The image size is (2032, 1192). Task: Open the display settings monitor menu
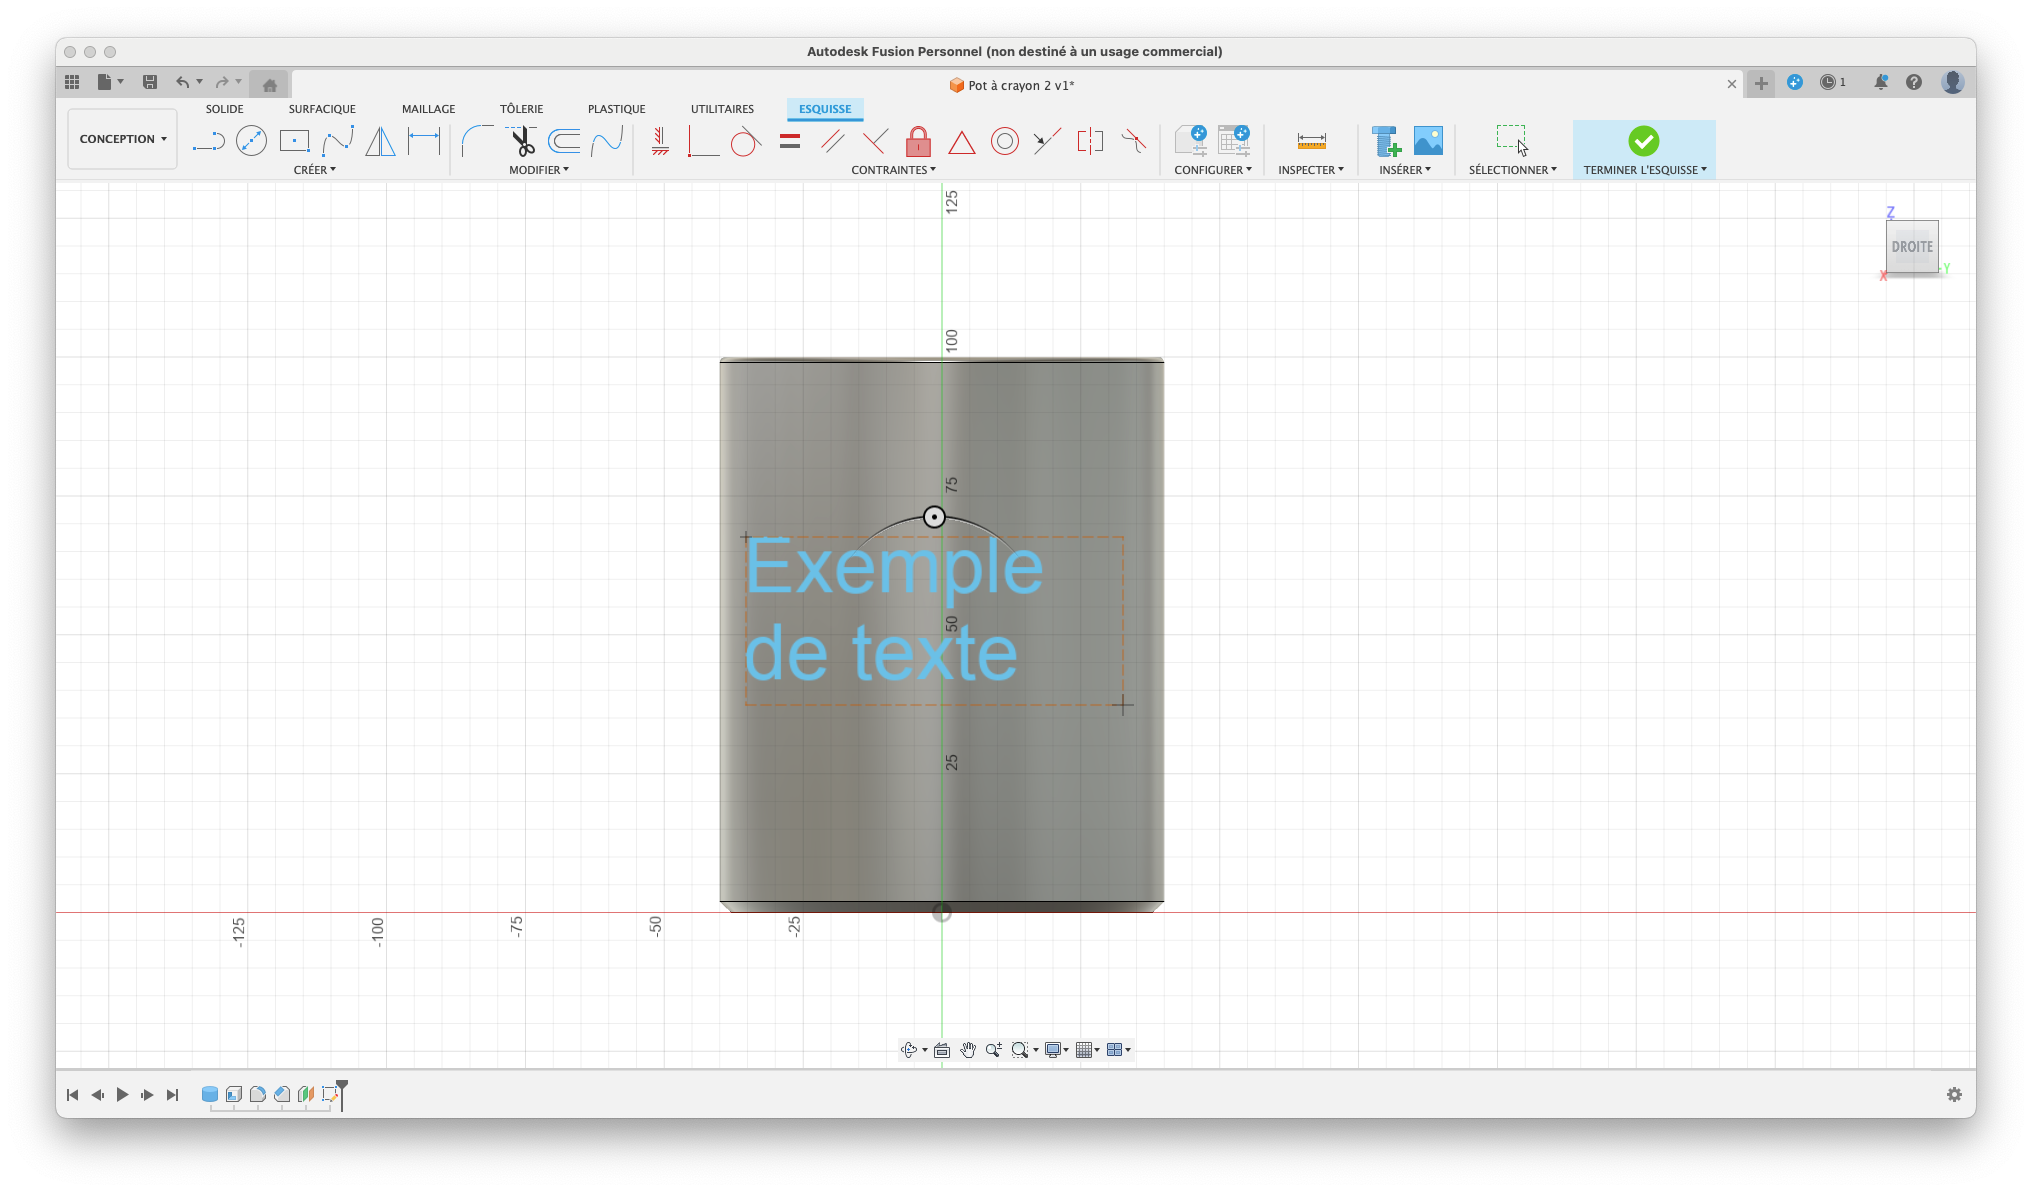pos(1056,1050)
